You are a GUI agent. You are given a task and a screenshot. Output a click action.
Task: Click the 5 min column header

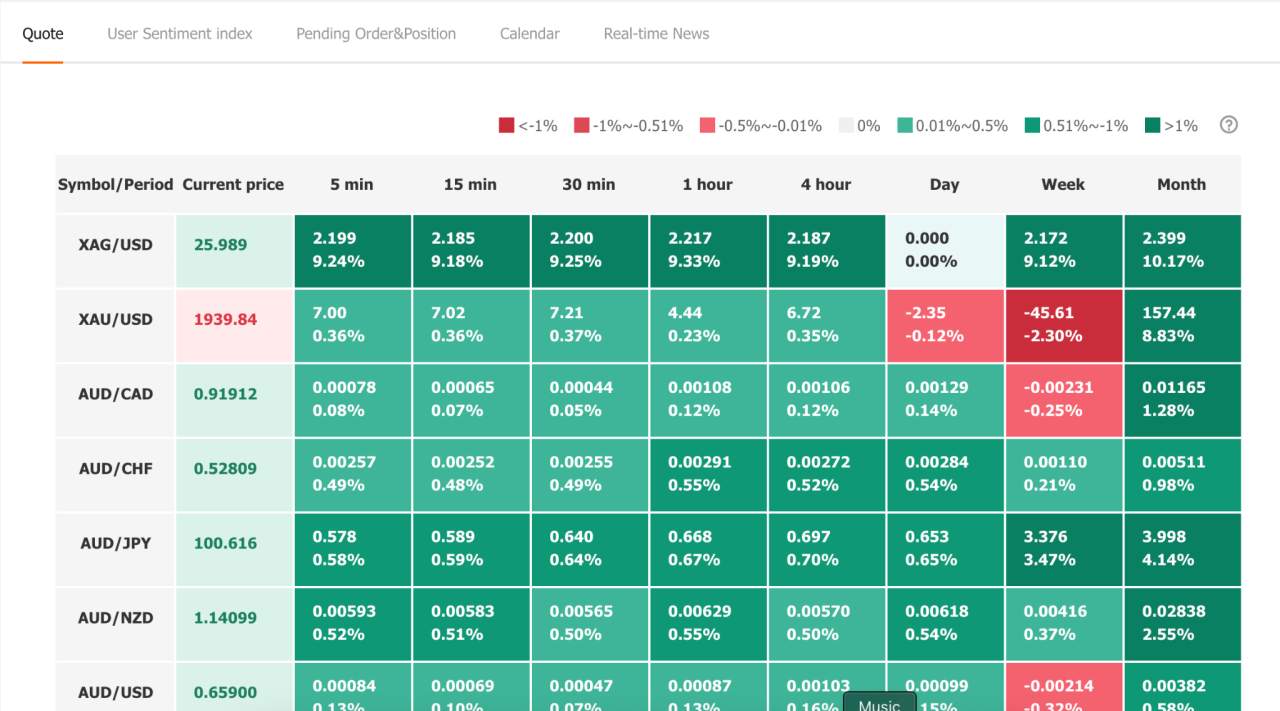click(x=351, y=185)
